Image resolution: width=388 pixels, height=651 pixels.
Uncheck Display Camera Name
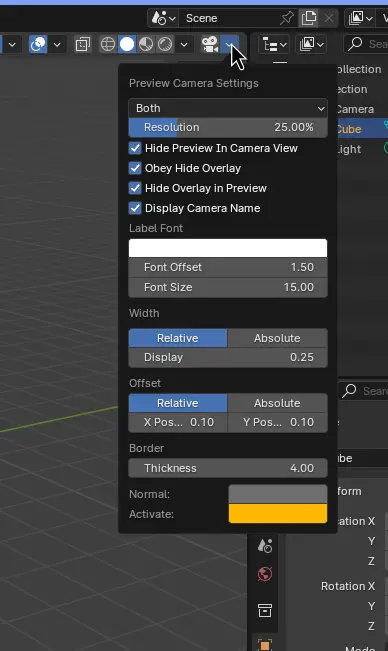(135, 208)
